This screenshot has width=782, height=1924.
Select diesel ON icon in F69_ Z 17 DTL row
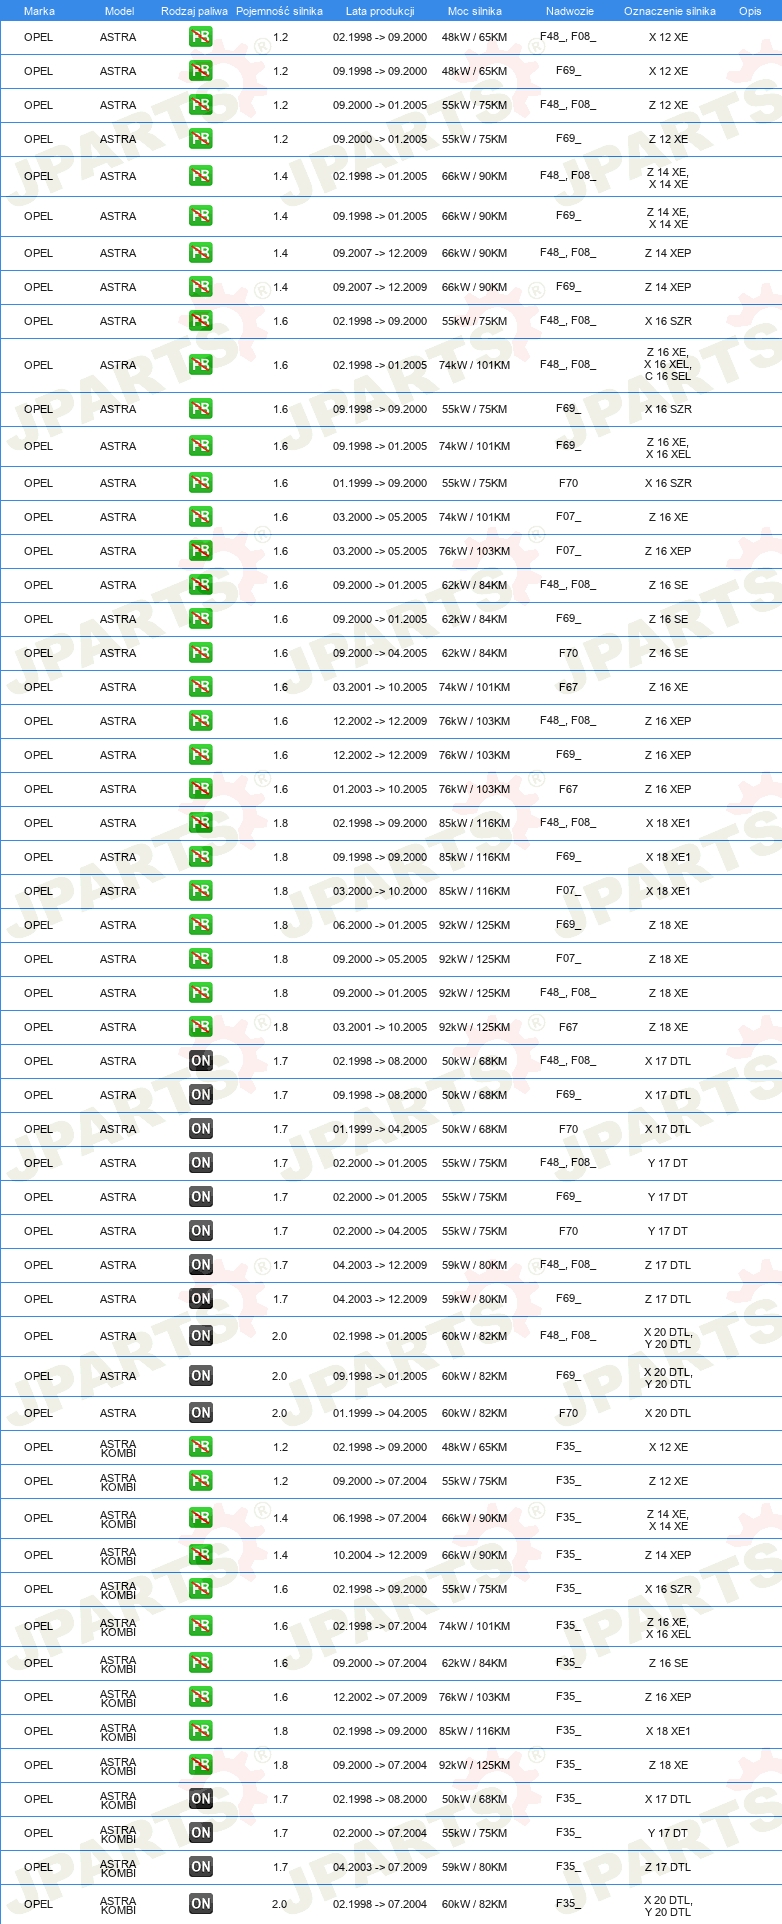[200, 1299]
